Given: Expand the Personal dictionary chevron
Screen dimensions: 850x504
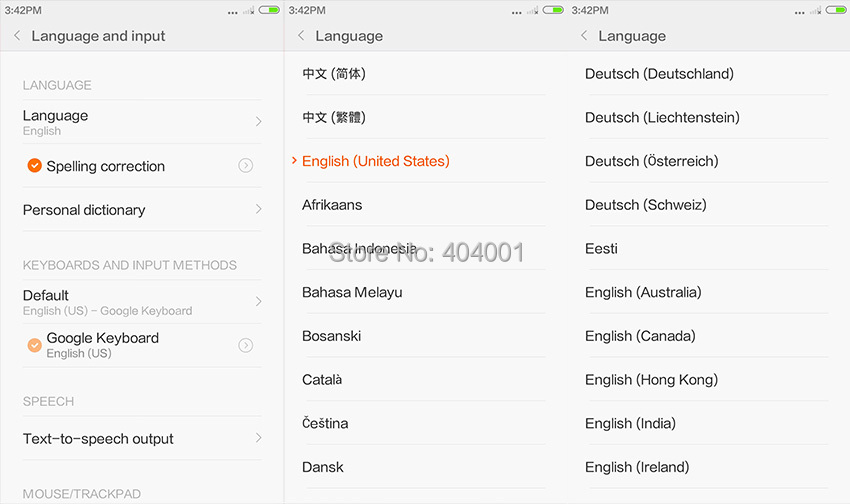Looking at the screenshot, I should point(258,210).
